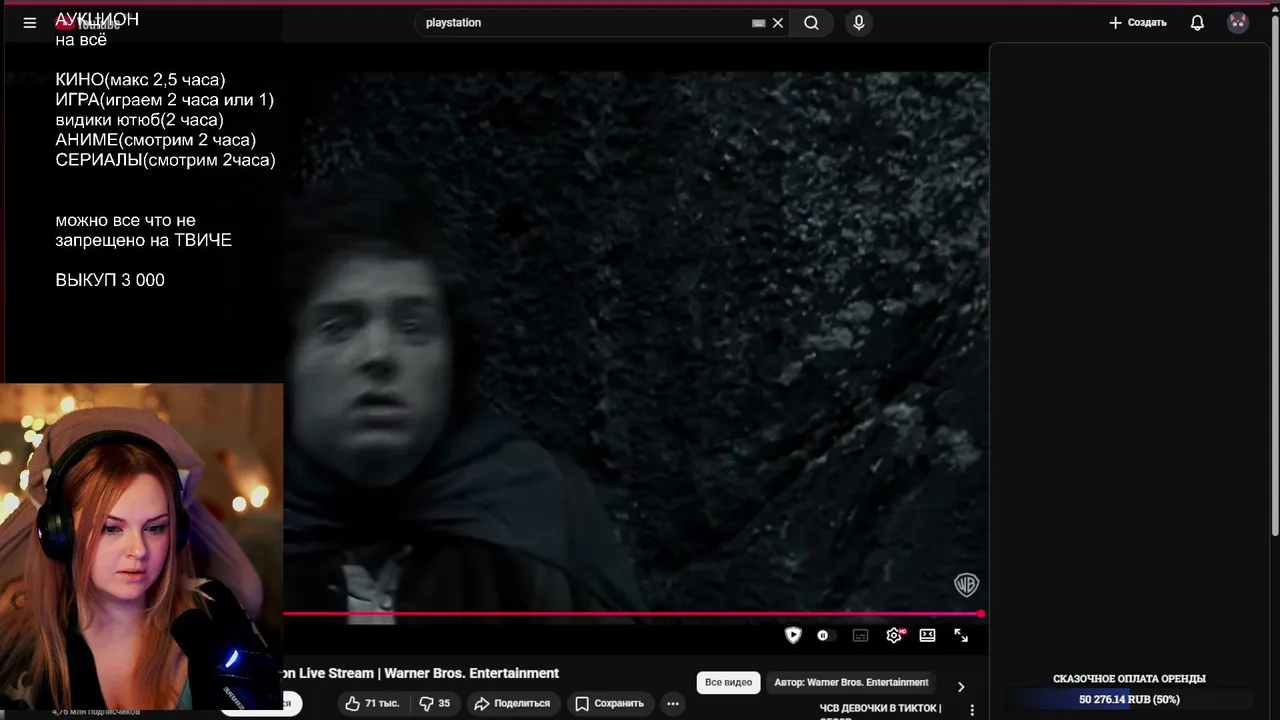
Task: Open the Создать menu
Action: coord(1138,22)
